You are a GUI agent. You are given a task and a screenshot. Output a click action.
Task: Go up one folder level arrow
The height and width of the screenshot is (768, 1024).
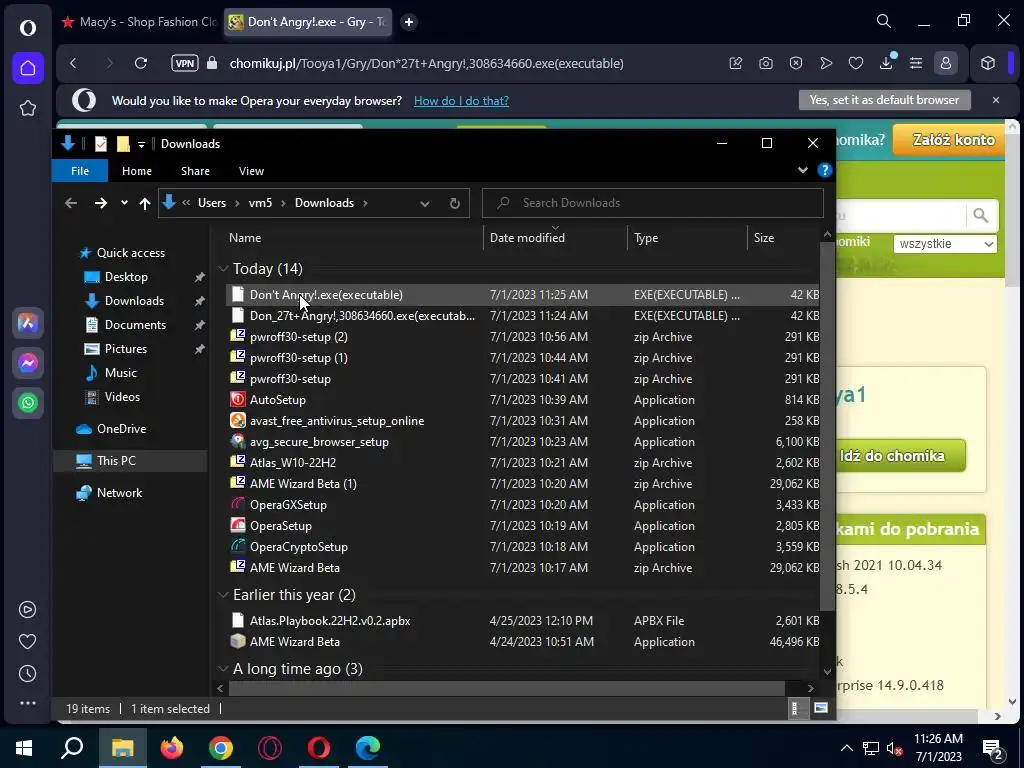tap(145, 203)
